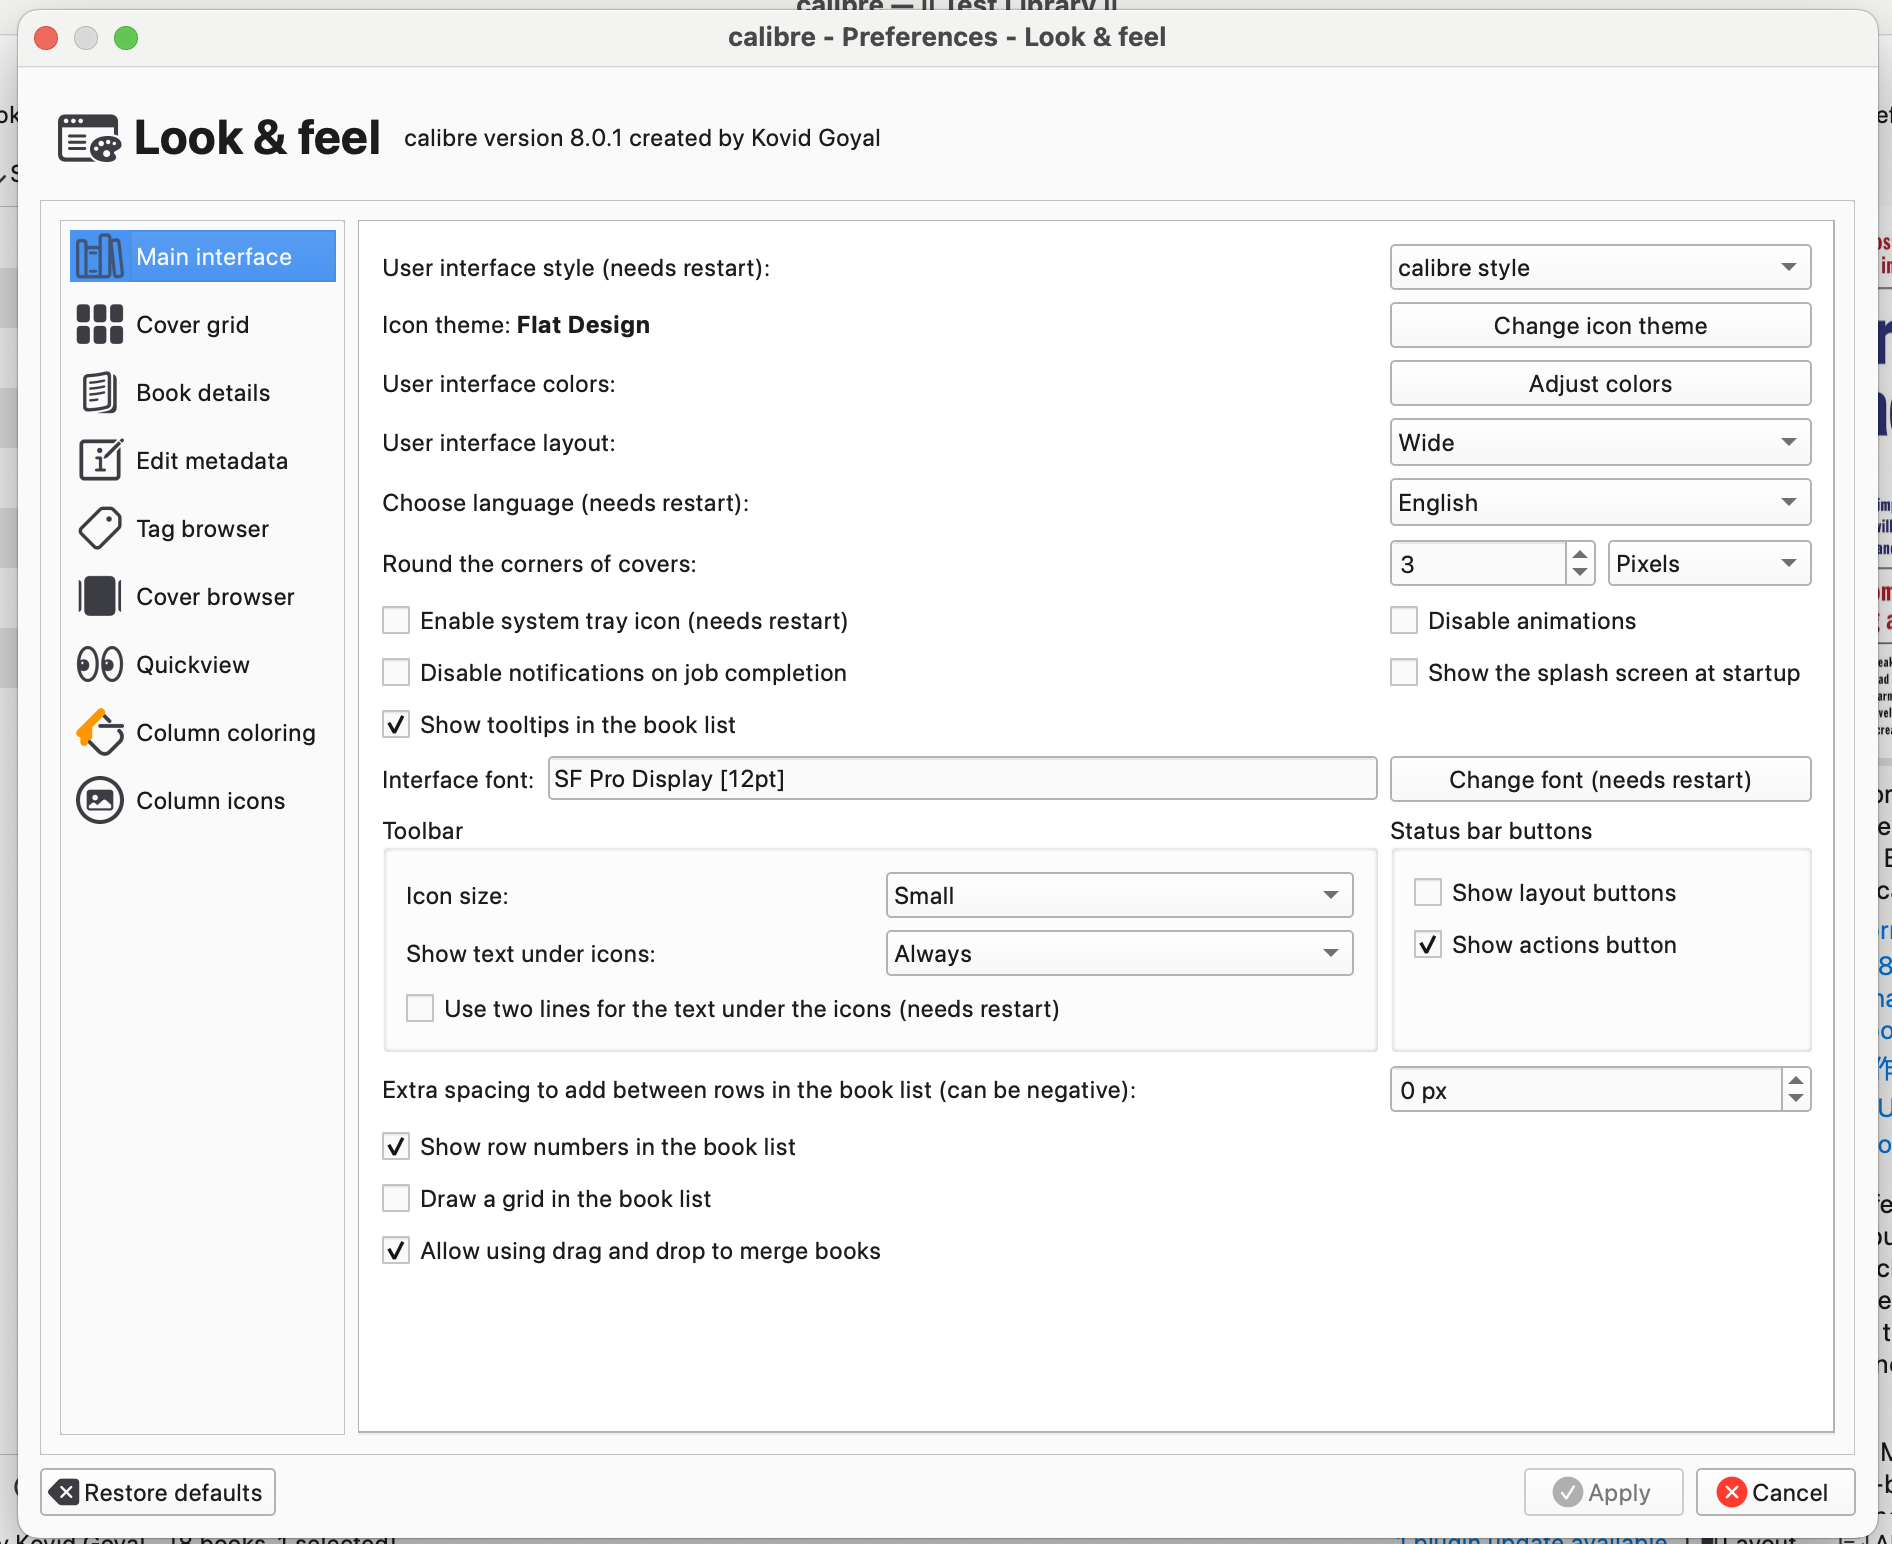Viewport: 1892px width, 1544px height.
Task: Open the User interface layout Wide dropdown
Action: click(1600, 443)
